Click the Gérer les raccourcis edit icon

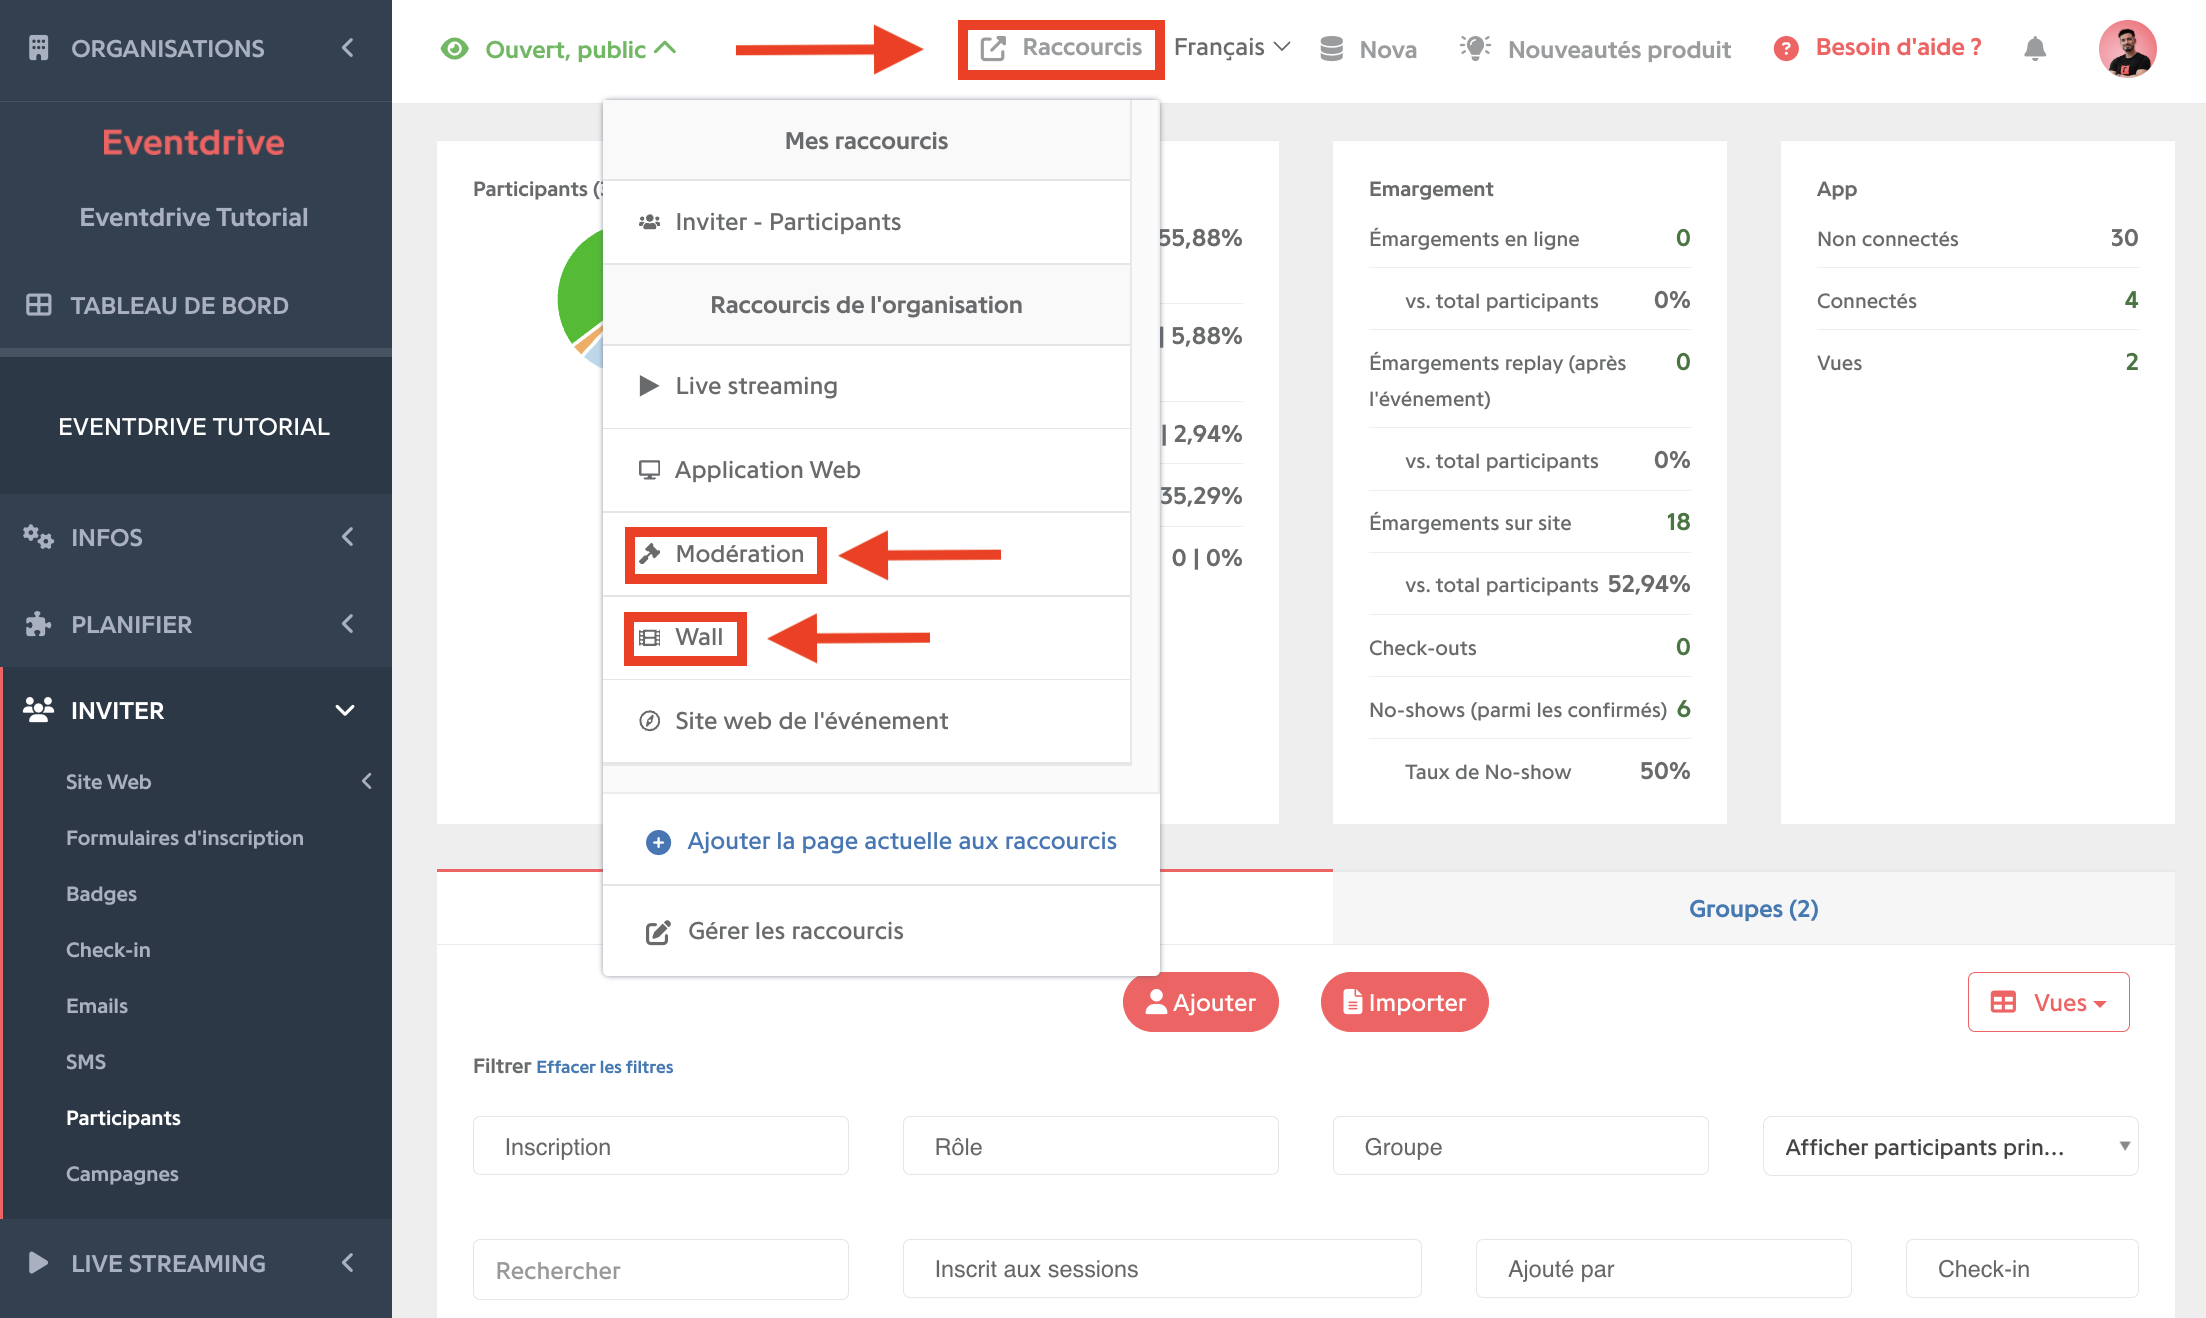pos(657,932)
